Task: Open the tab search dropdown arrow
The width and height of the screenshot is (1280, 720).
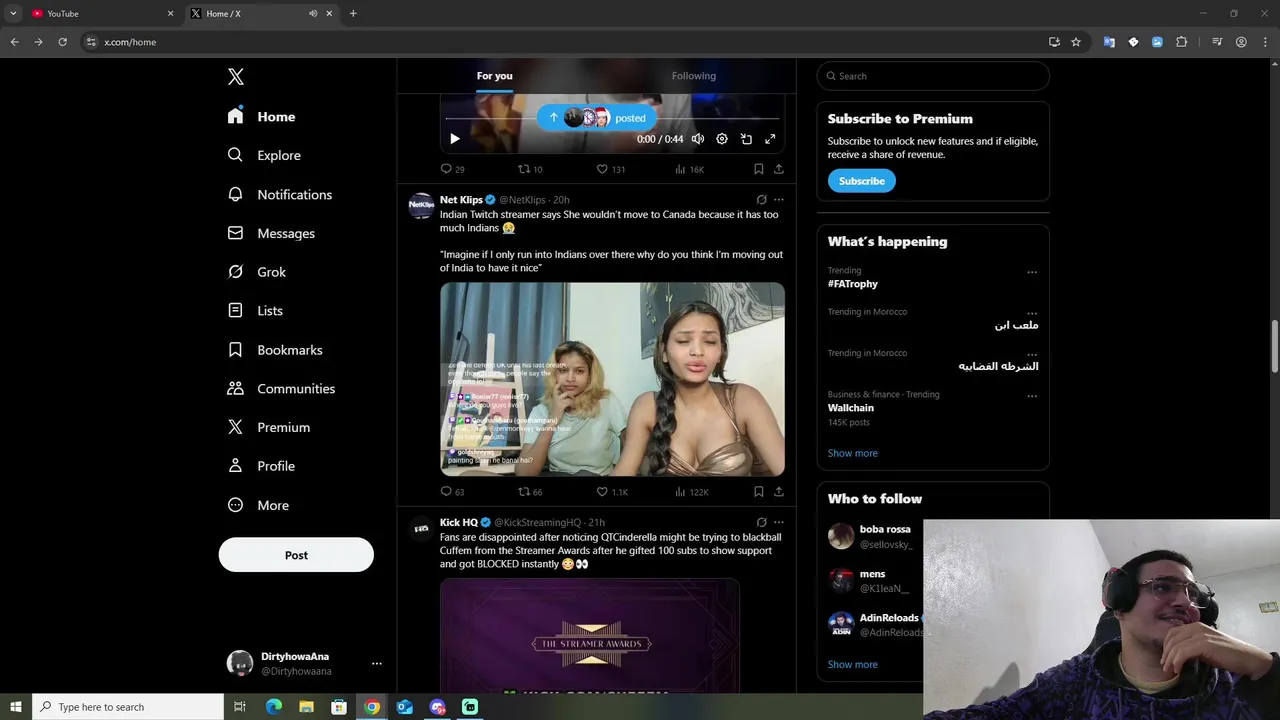Action: 13,13
